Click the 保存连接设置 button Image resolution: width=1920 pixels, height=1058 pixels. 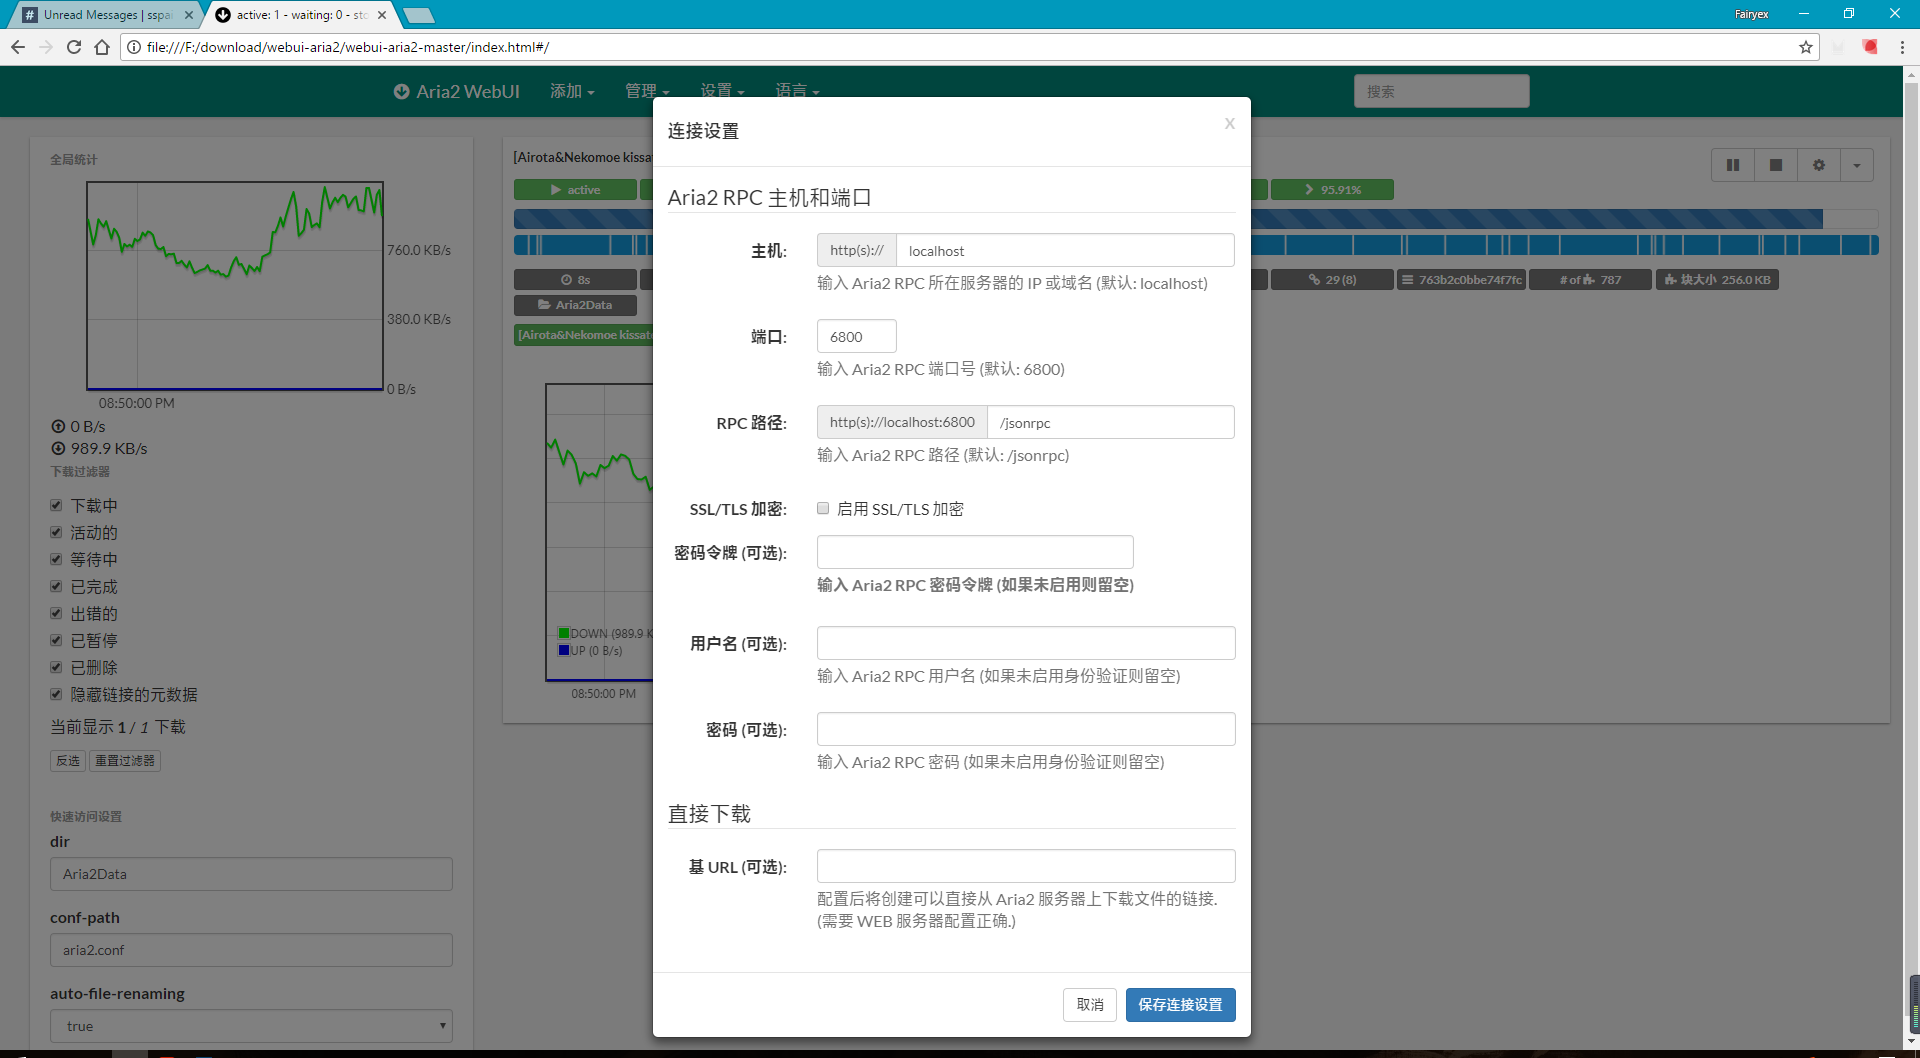click(x=1180, y=1004)
